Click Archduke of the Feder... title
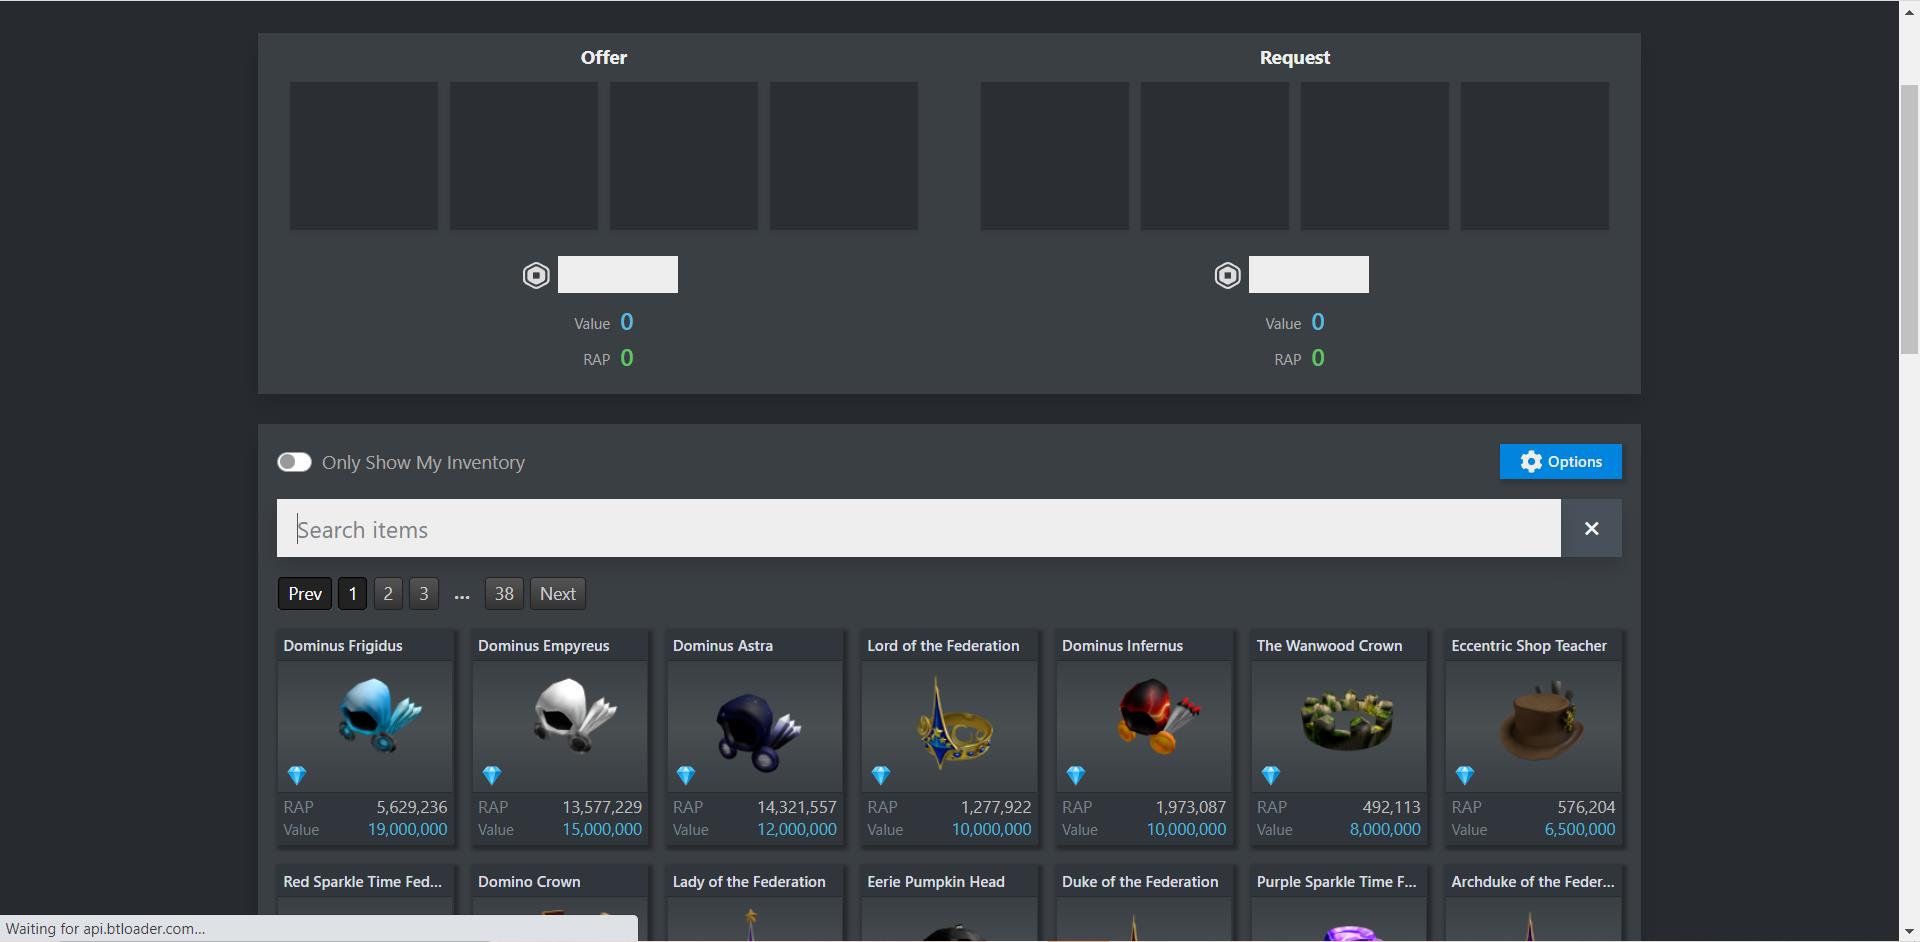The image size is (1920, 942). (x=1533, y=881)
